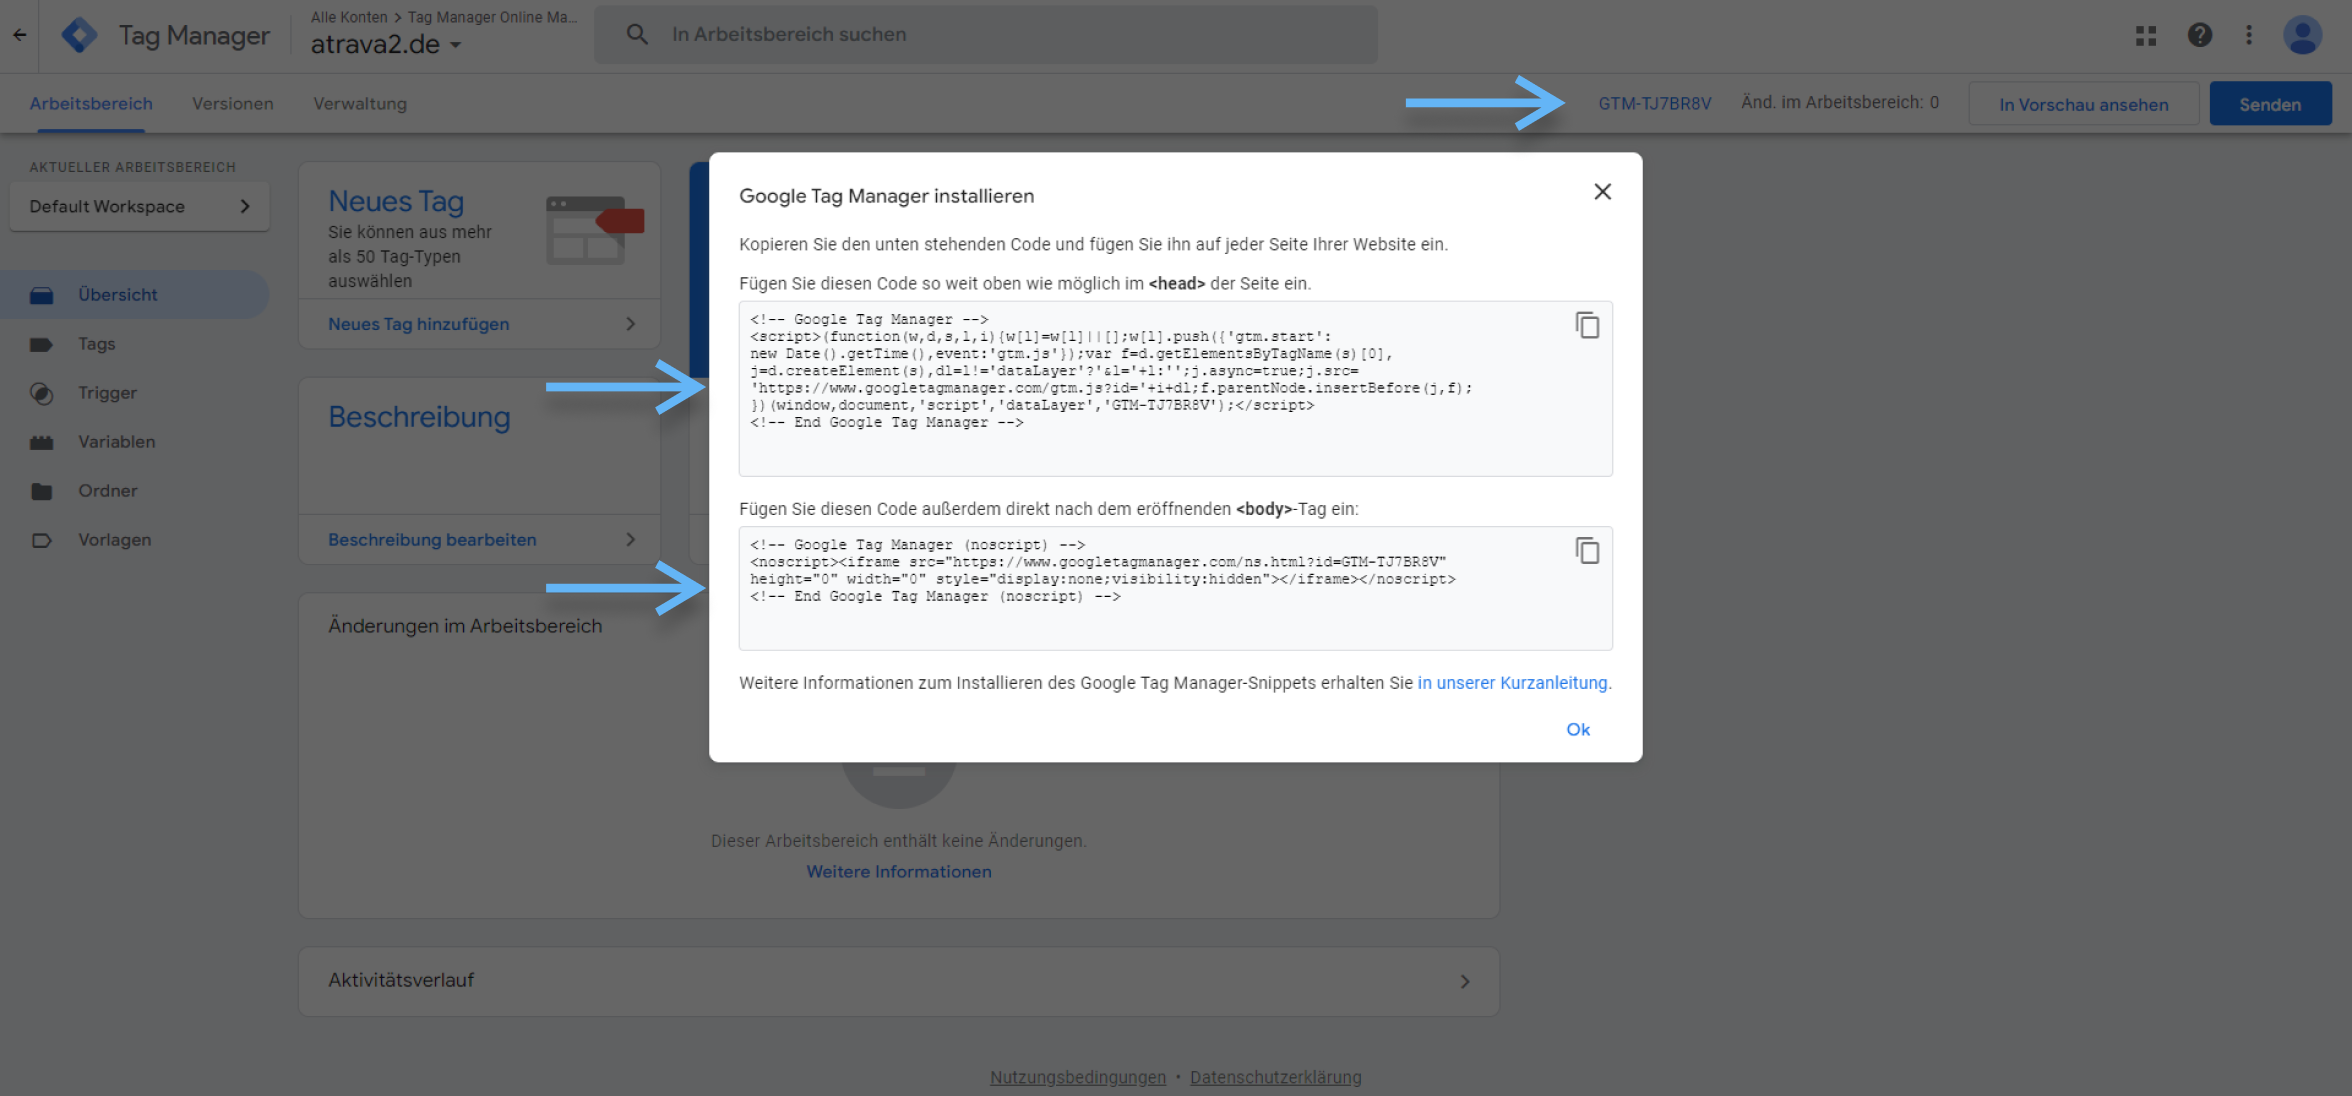Open the Google apps grid
This screenshot has width=2352, height=1096.
[x=2145, y=34]
